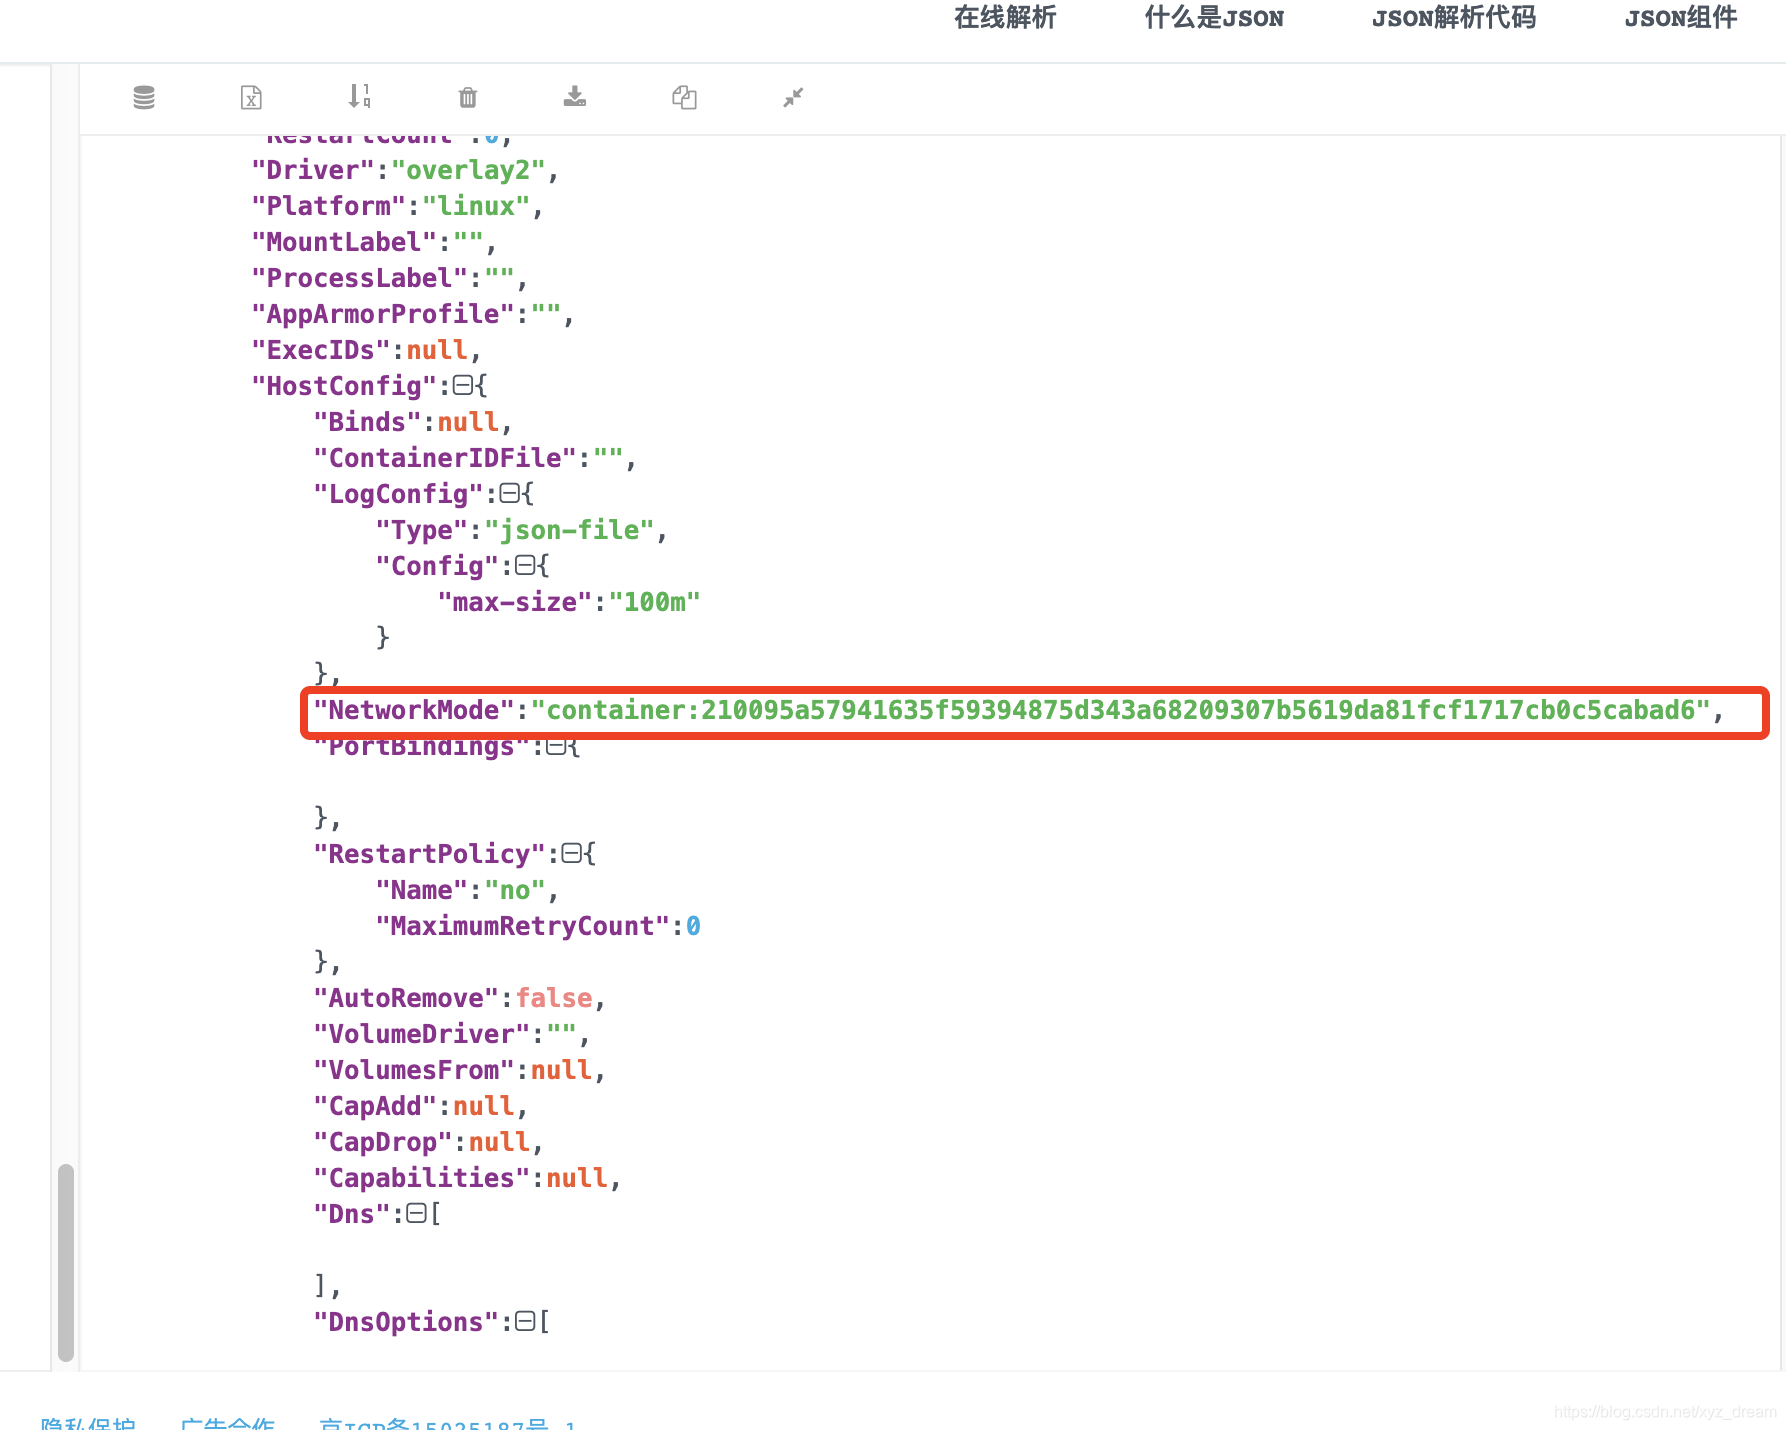Collapse the LogConfig object node
The width and height of the screenshot is (1786, 1430).
(x=509, y=493)
